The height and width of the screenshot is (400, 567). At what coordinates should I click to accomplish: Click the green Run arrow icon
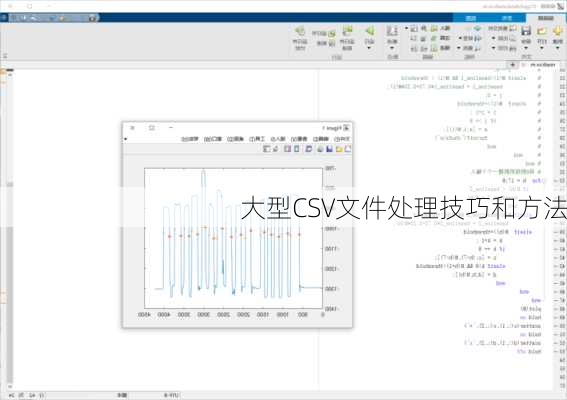370,30
